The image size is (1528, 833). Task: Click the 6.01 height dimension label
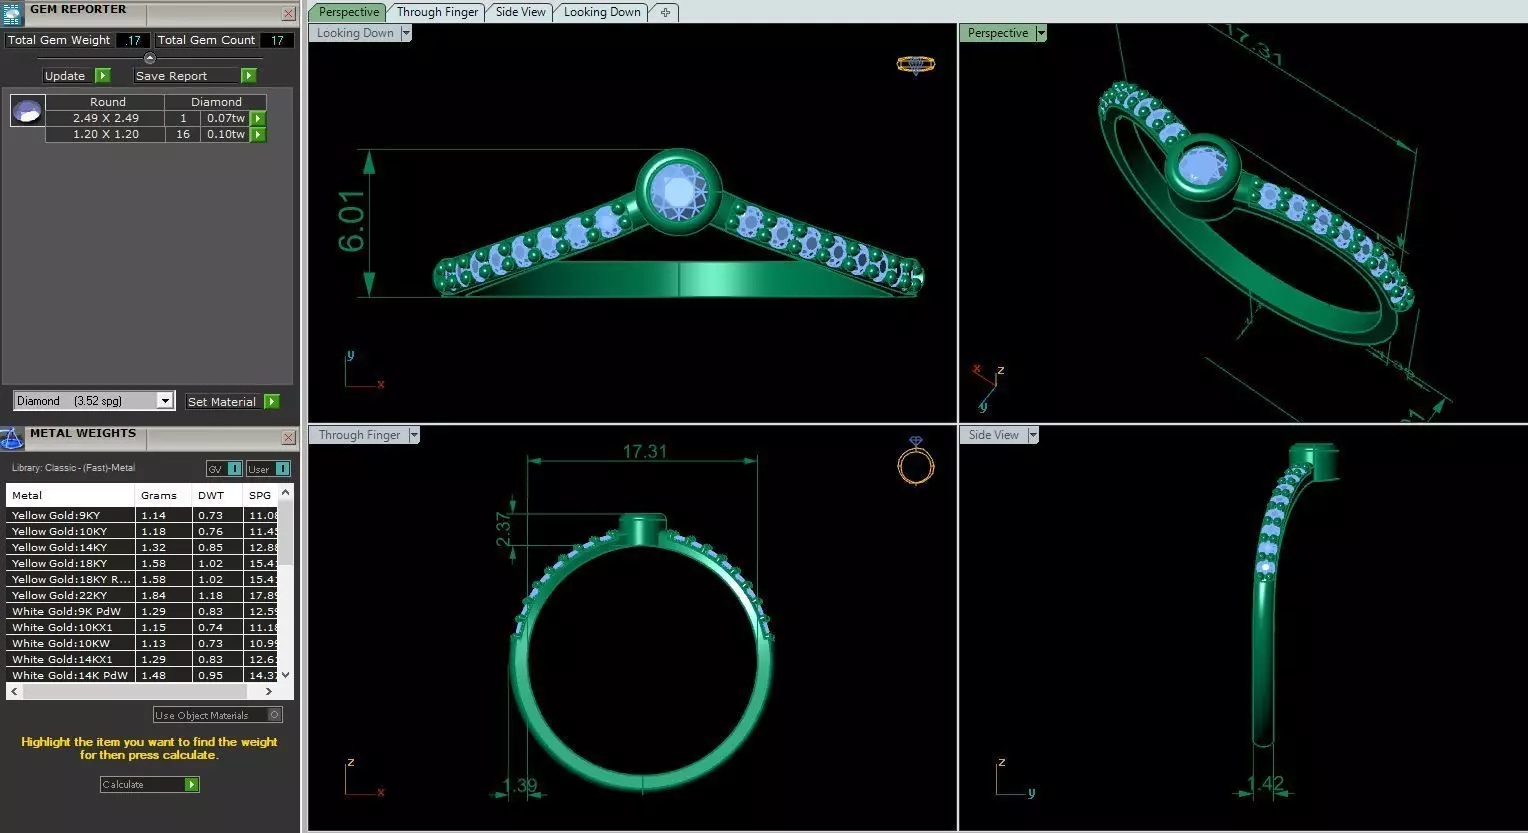pyautogui.click(x=351, y=222)
